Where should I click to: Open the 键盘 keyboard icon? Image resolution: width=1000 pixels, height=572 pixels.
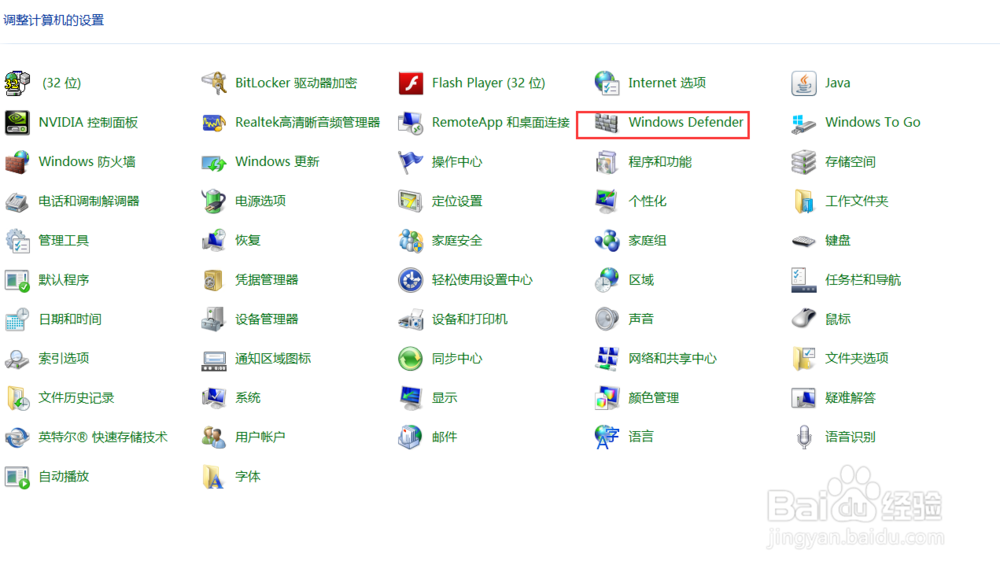pos(804,241)
